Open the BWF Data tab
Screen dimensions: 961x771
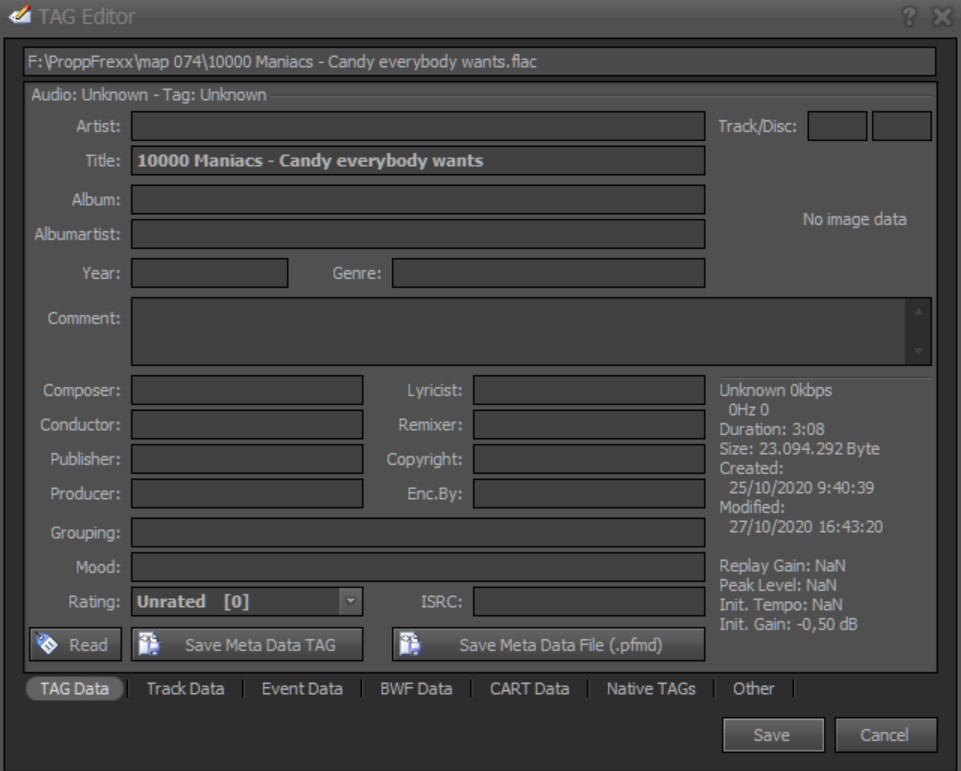click(416, 688)
